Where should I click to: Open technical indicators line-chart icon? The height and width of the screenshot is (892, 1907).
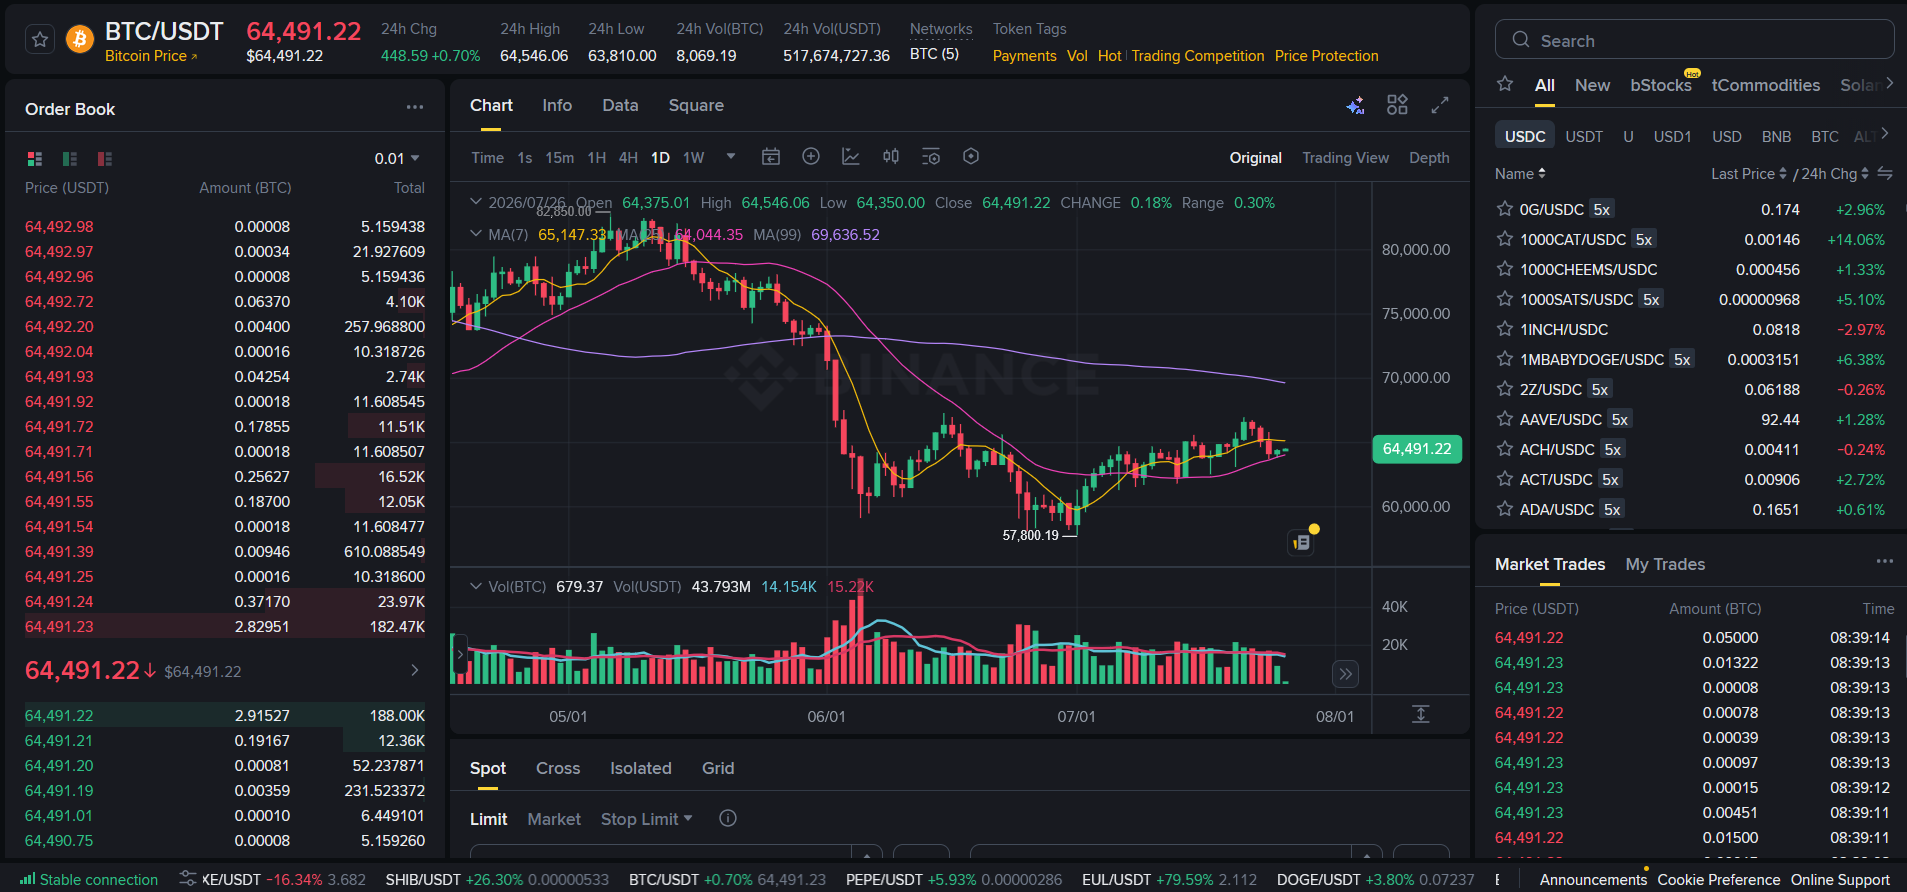click(x=851, y=156)
